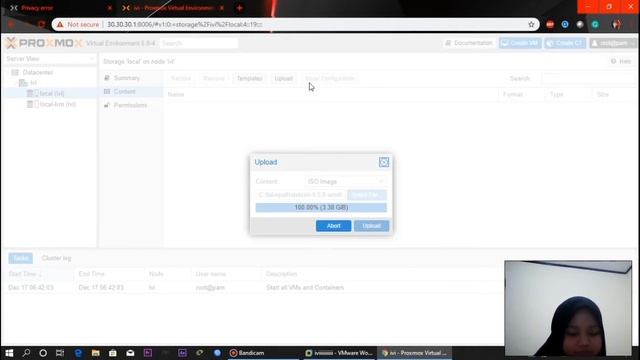The width and height of the screenshot is (640, 360).
Task: Click the 'Start all VMs and Containers' description
Action: coord(305,287)
